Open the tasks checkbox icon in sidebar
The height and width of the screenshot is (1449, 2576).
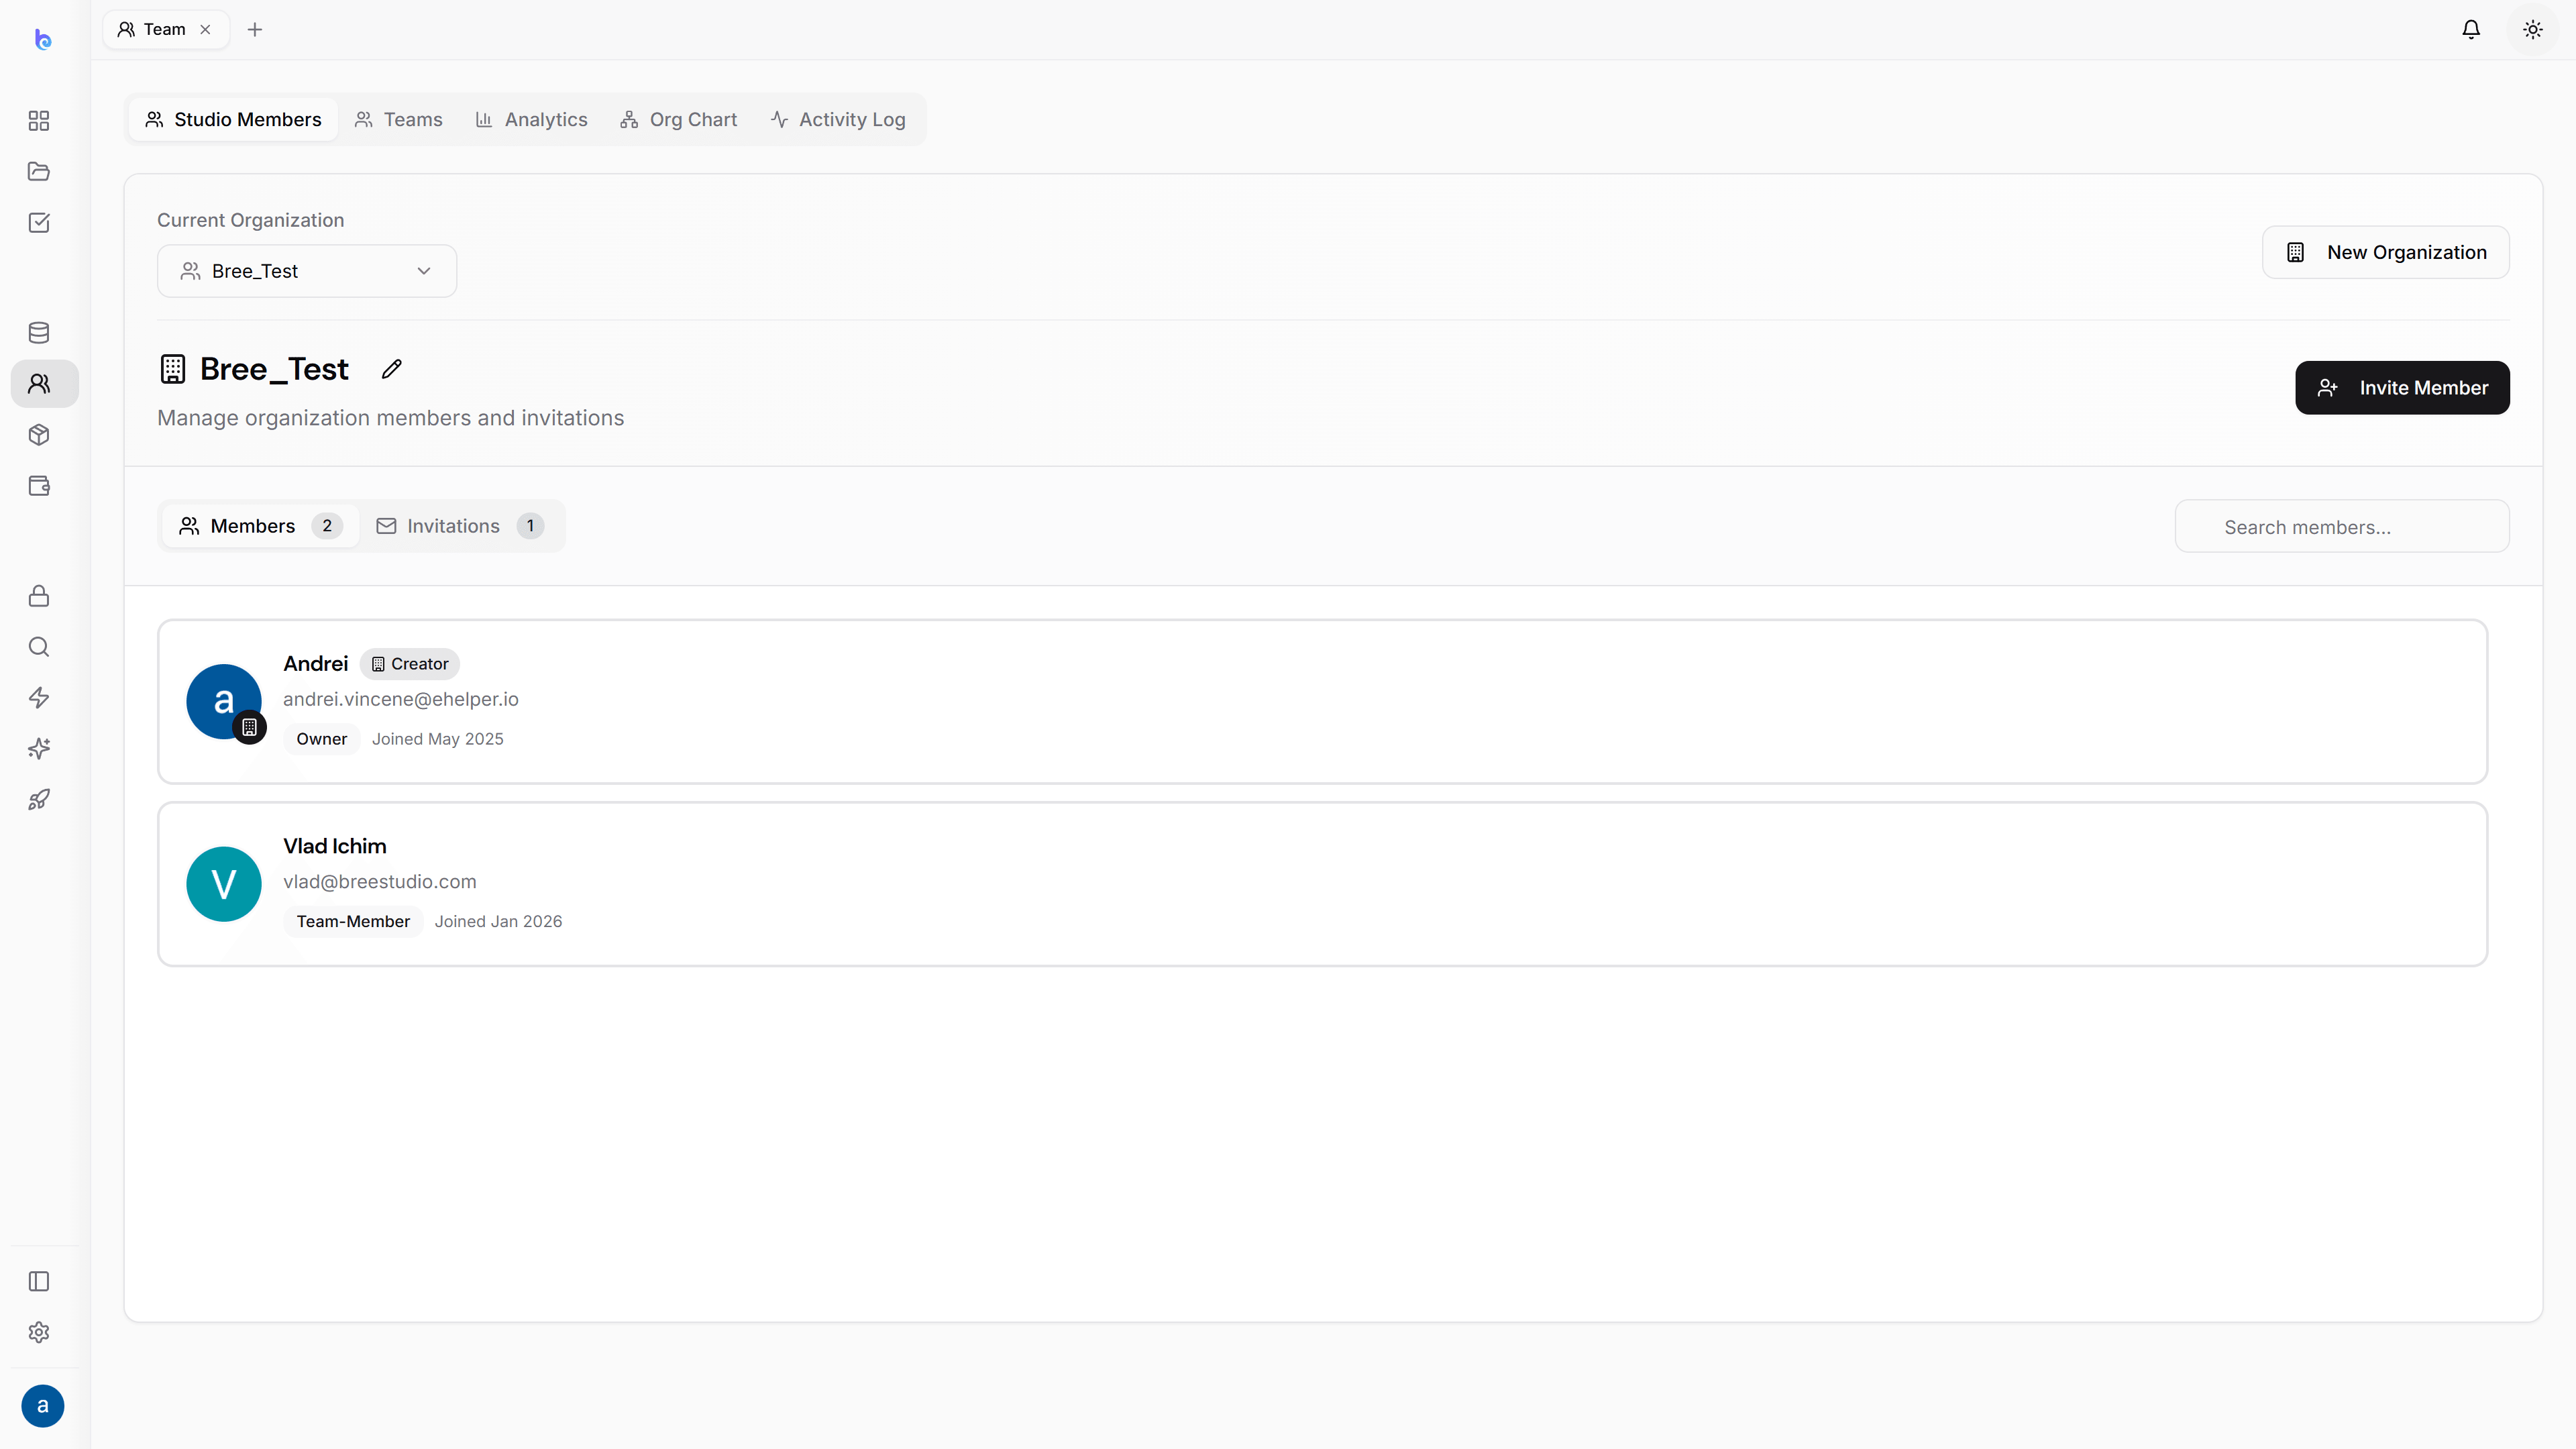(39, 223)
